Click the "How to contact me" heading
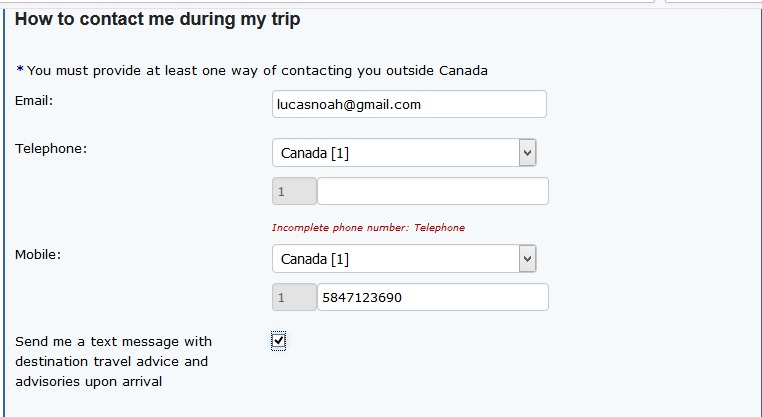762x417 pixels. [158, 19]
